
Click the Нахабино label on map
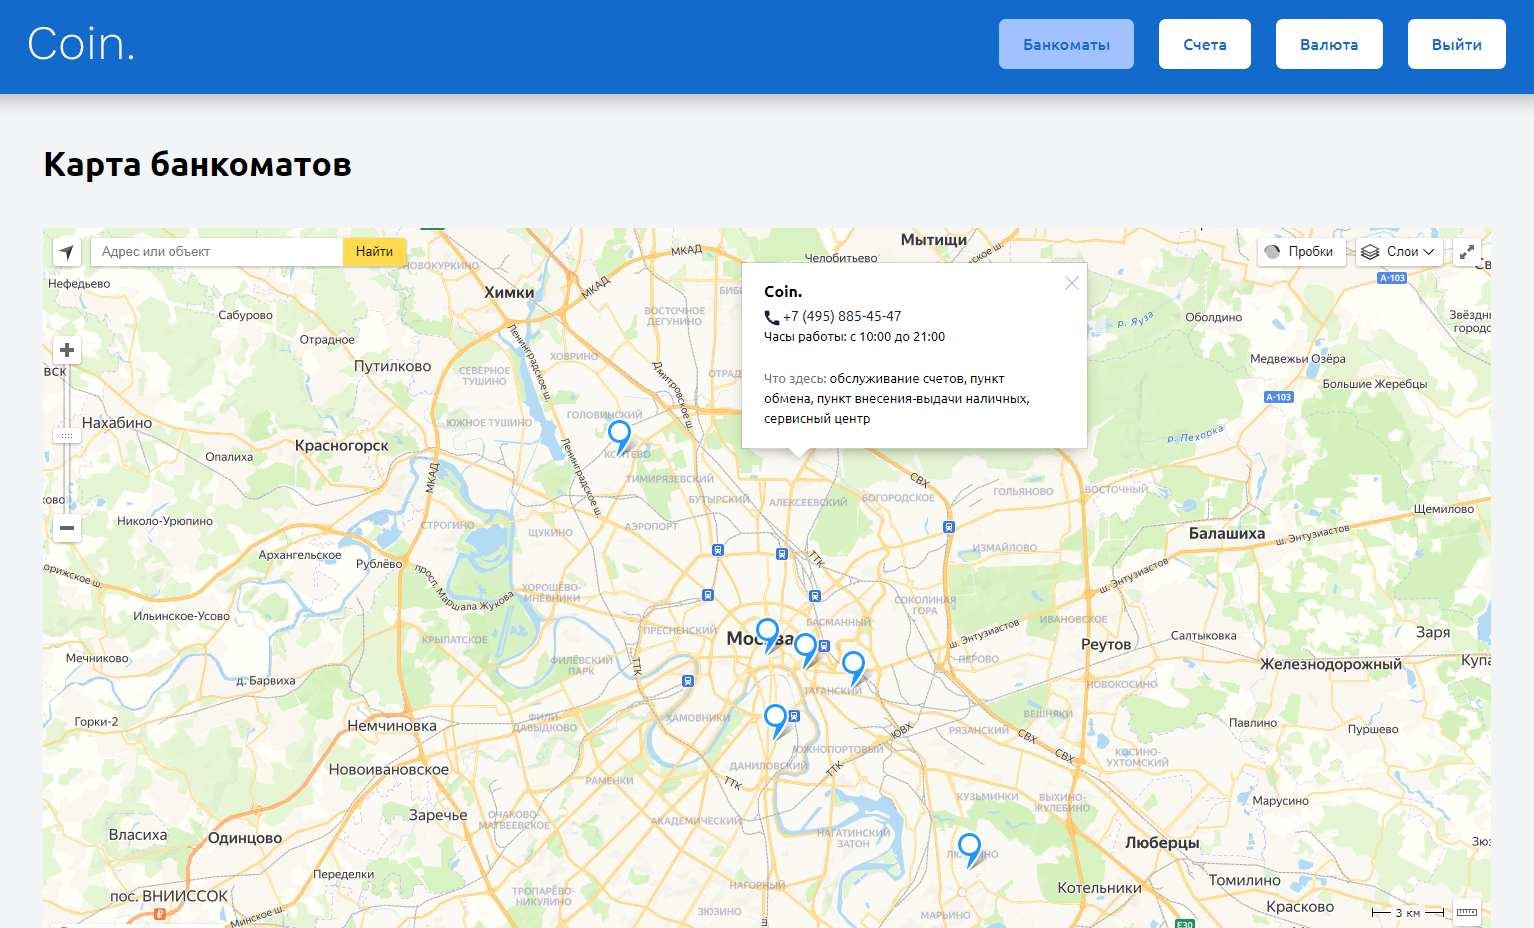117,423
